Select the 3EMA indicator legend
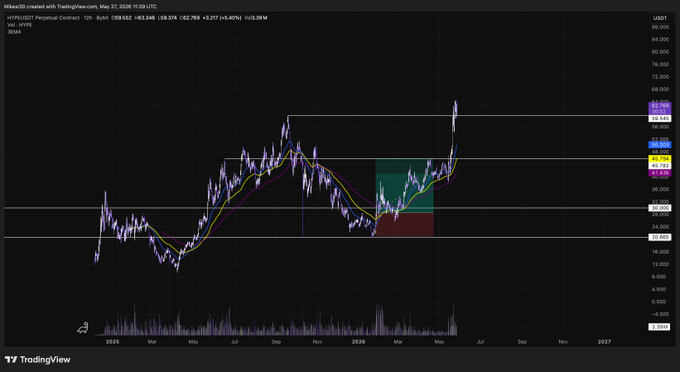Screen dimensions: 680x372 tap(14, 32)
